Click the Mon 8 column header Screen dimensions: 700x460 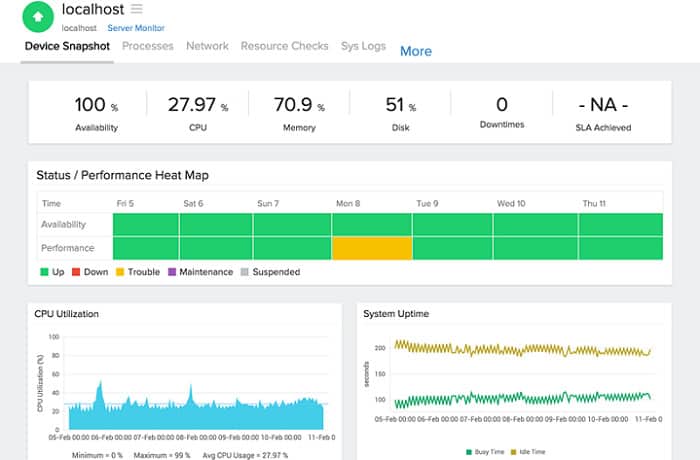tap(348, 204)
